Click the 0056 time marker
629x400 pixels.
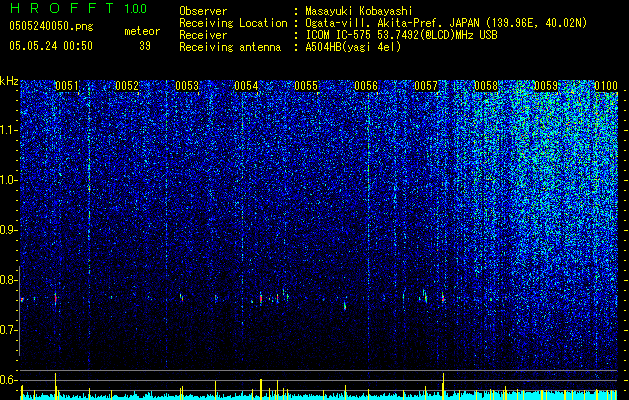[366, 86]
